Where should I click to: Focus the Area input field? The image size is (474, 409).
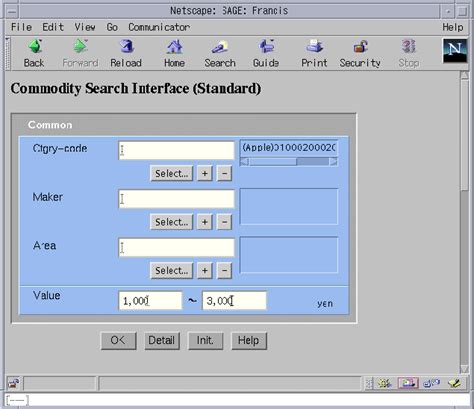pos(176,247)
